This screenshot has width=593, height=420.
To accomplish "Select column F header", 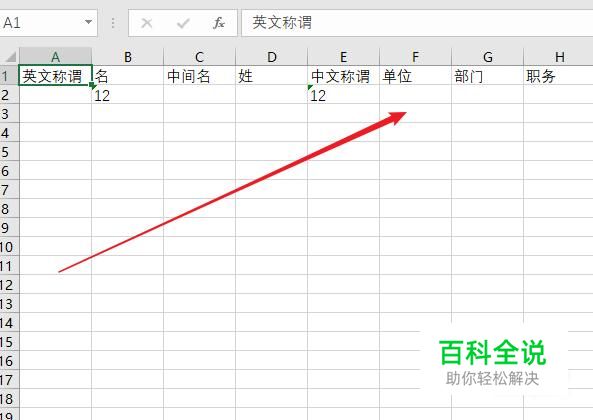I will (x=415, y=57).
